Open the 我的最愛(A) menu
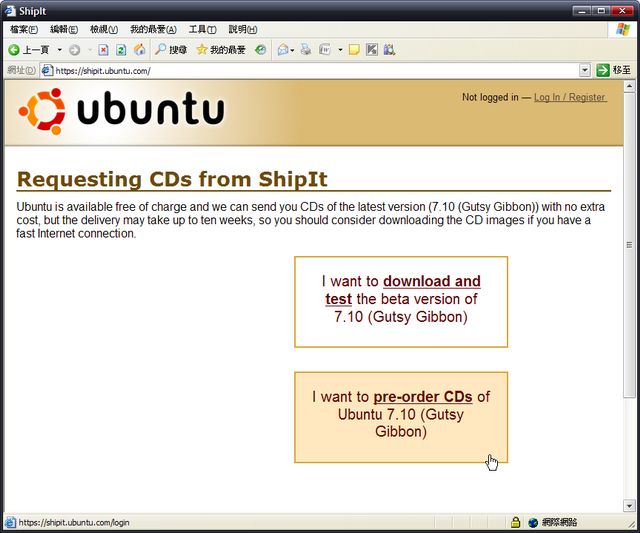Image resolution: width=640 pixels, height=533 pixels. click(x=153, y=29)
